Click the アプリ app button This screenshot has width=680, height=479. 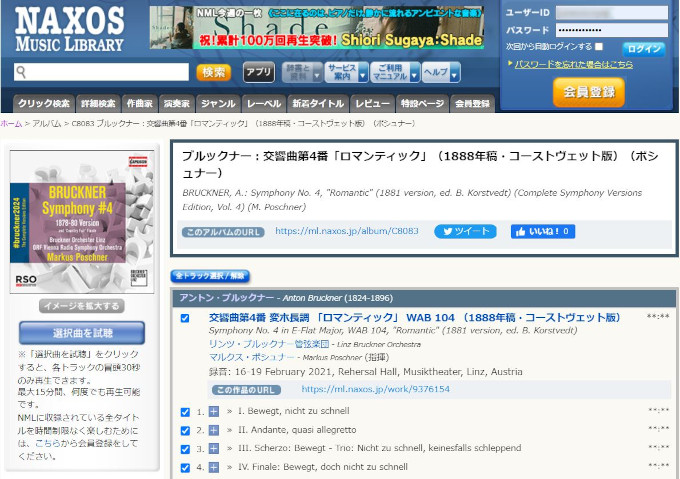pyautogui.click(x=258, y=73)
